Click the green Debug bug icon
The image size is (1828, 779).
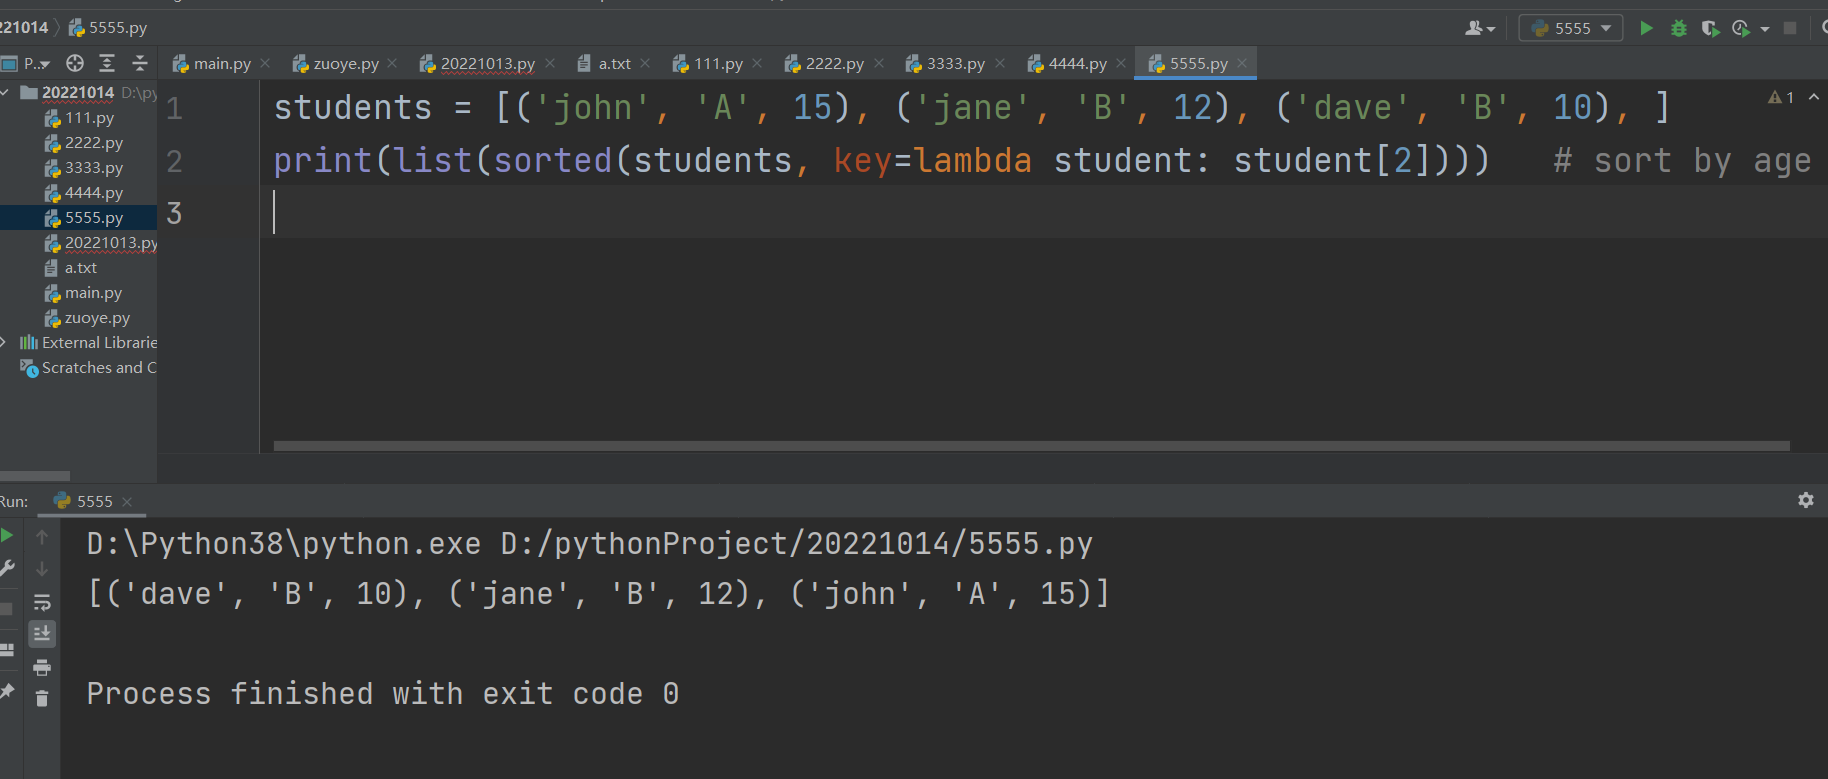click(1679, 28)
